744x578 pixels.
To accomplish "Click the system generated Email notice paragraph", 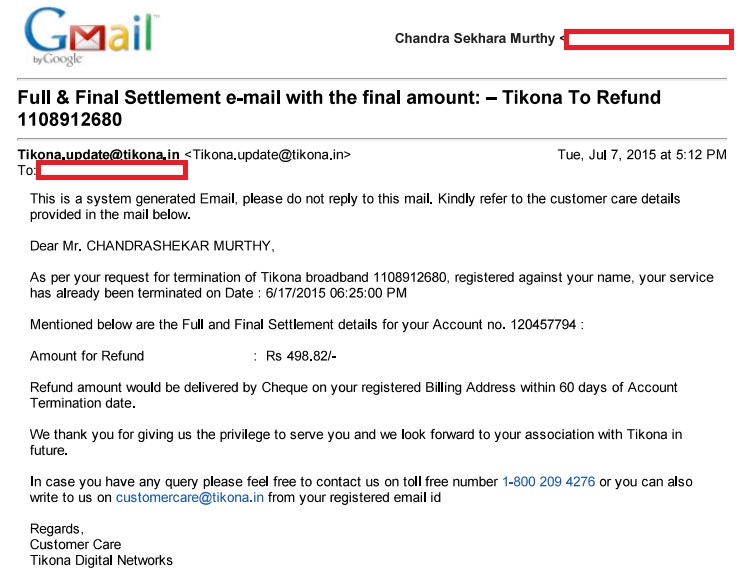I will (x=355, y=206).
